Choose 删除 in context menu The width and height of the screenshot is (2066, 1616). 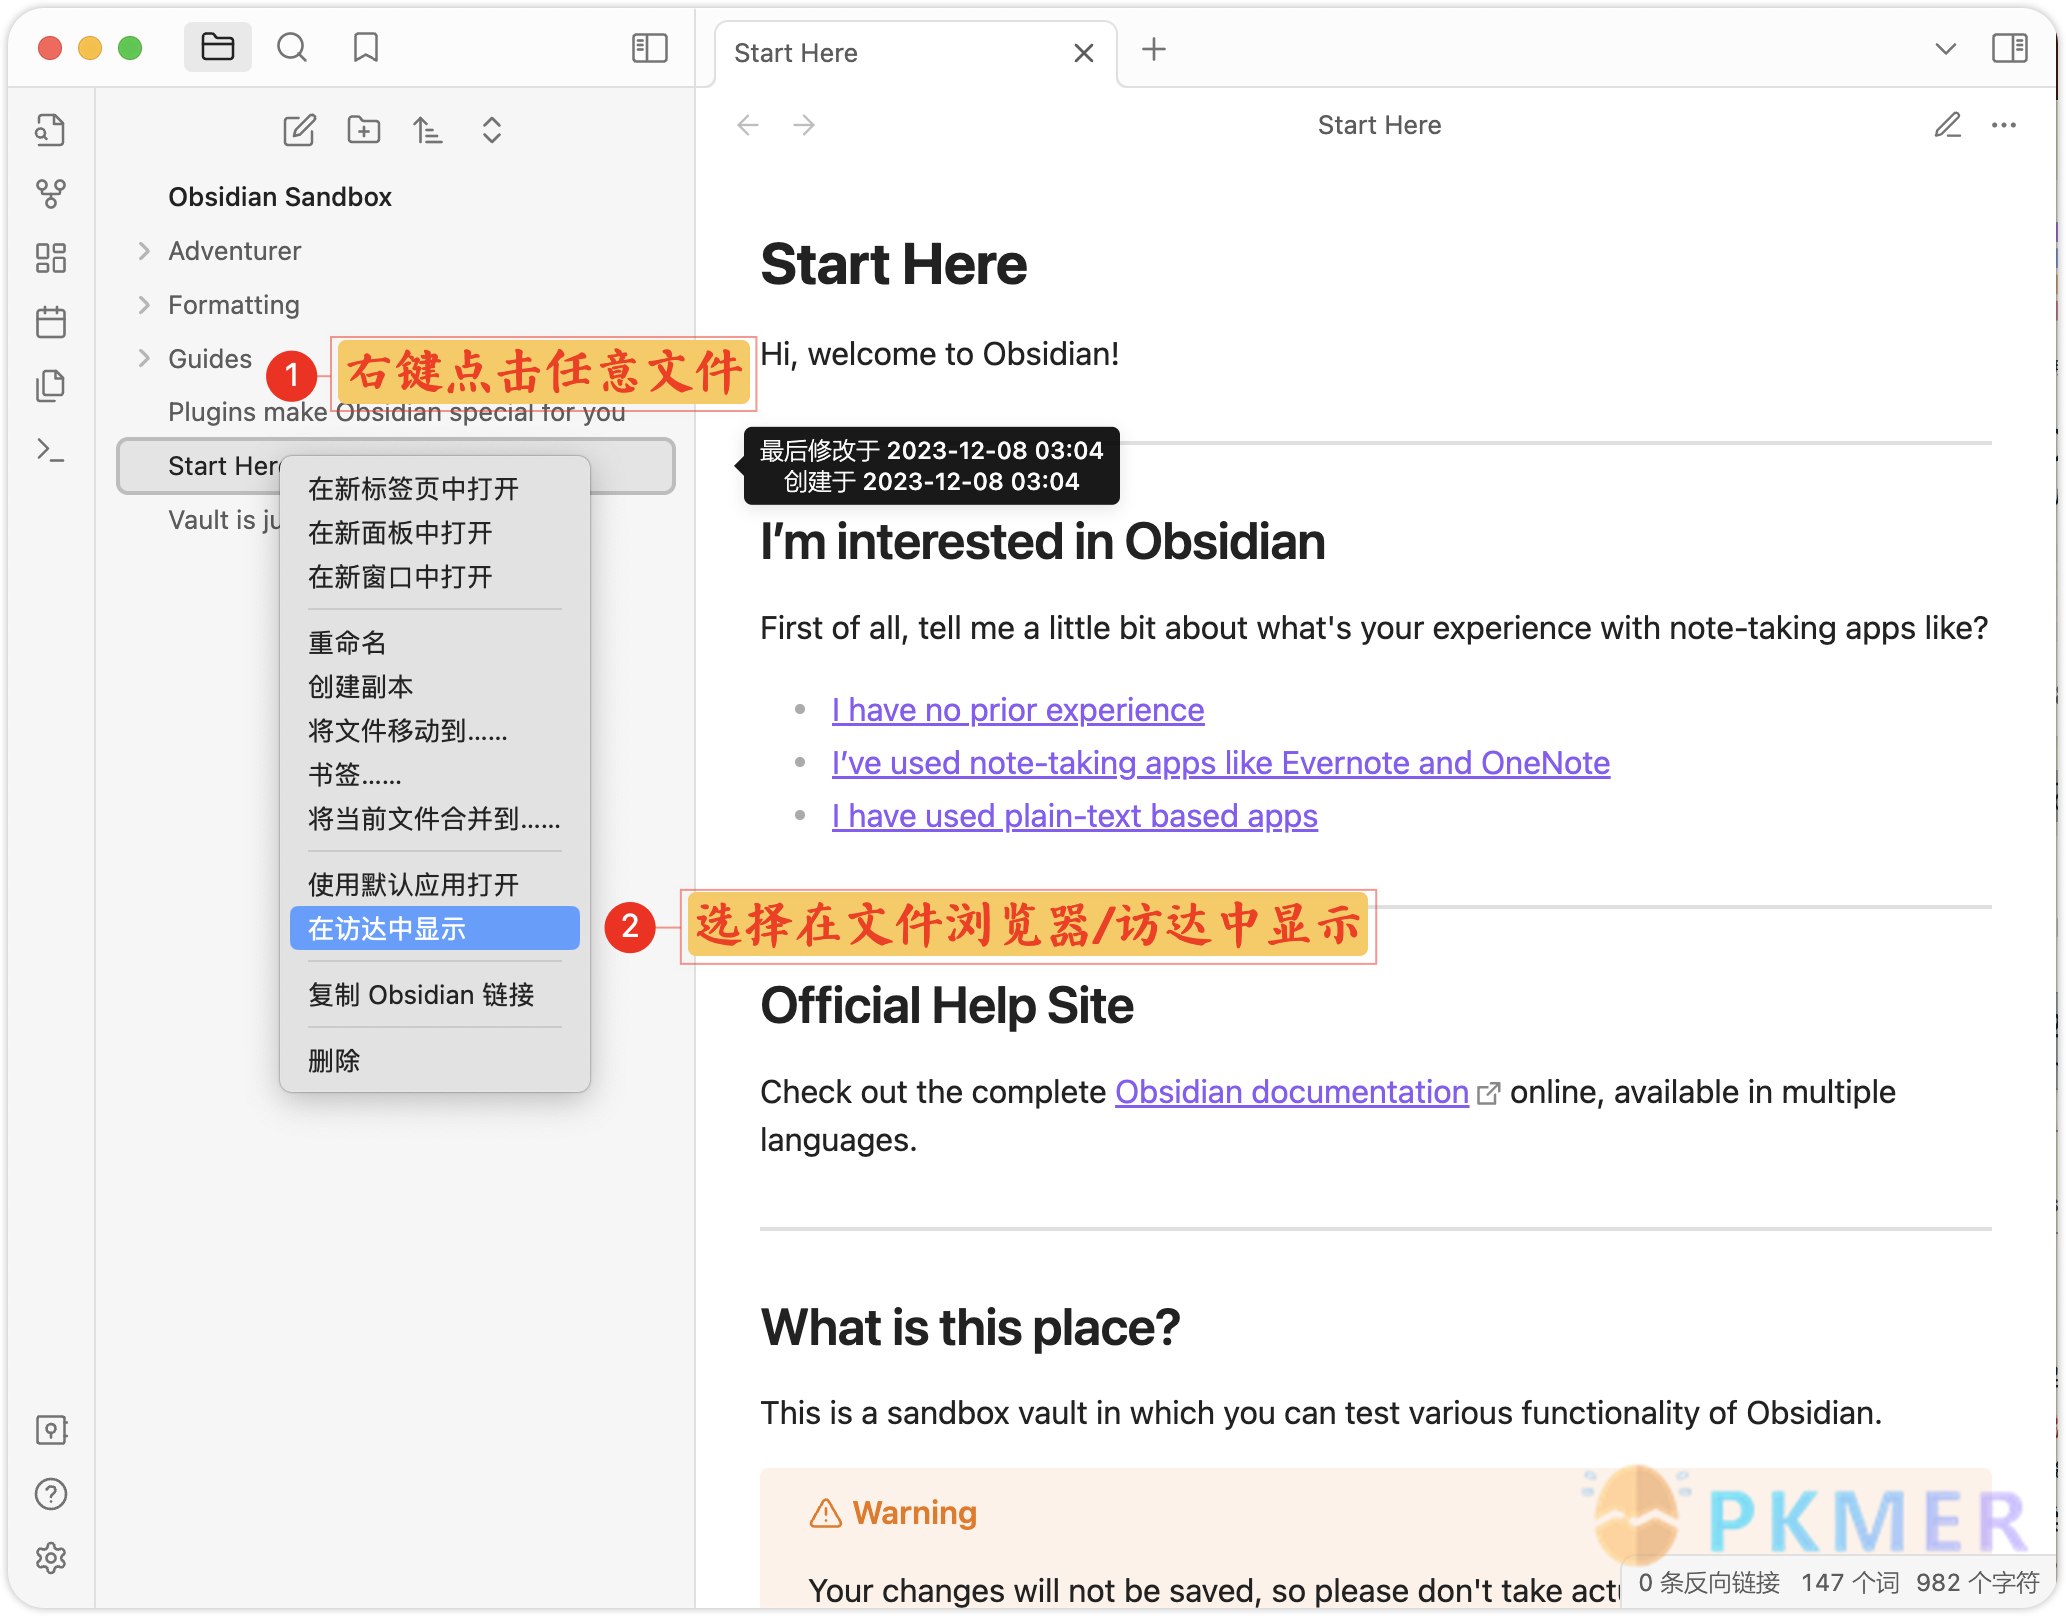coord(434,1061)
